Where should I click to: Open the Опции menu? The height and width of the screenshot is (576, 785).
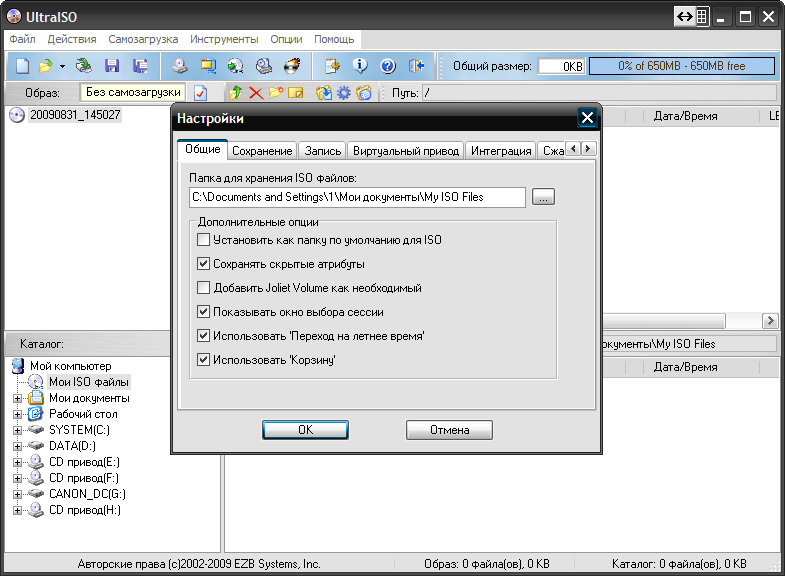click(286, 39)
